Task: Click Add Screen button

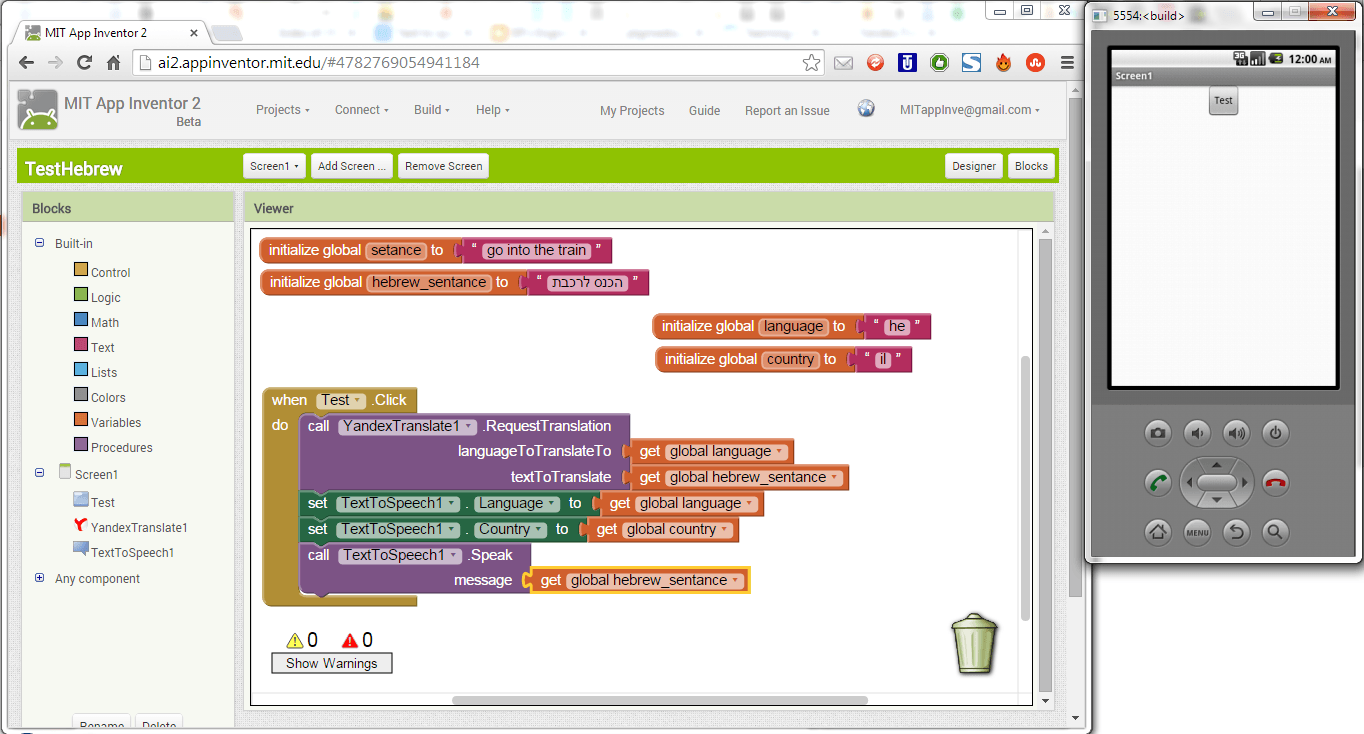Action: point(352,166)
